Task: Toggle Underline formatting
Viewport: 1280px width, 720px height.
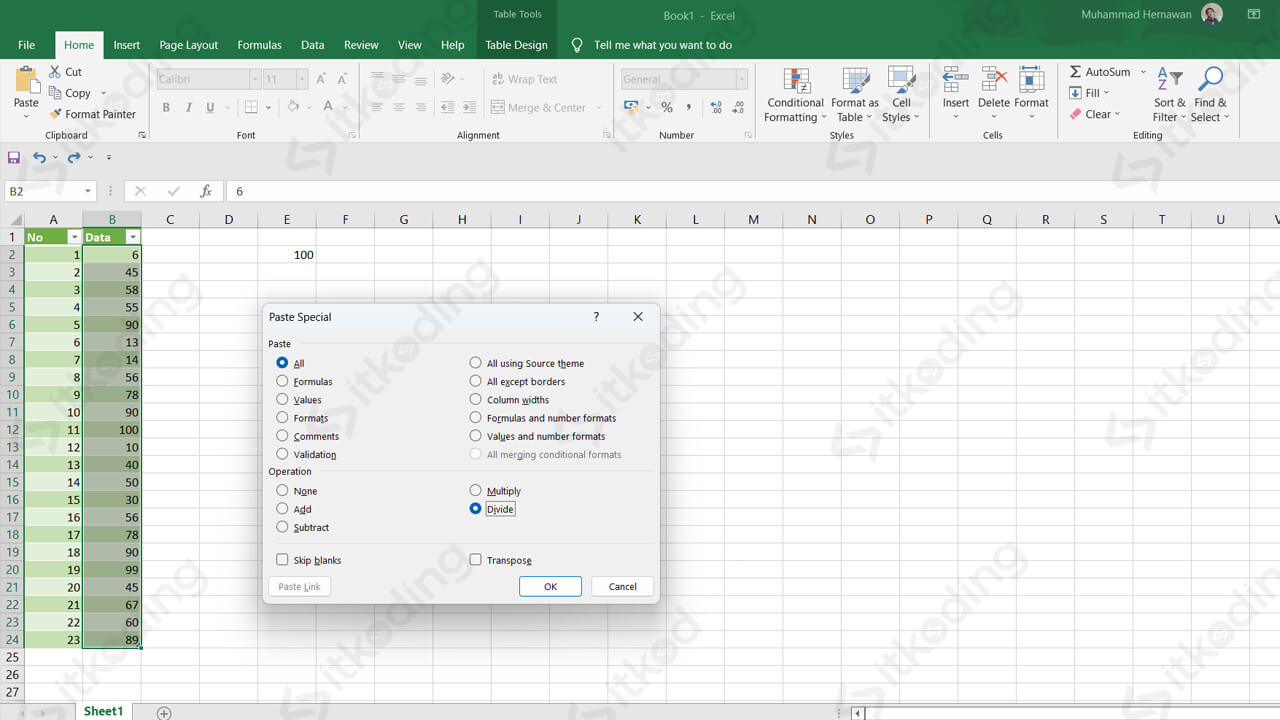Action: pos(210,108)
